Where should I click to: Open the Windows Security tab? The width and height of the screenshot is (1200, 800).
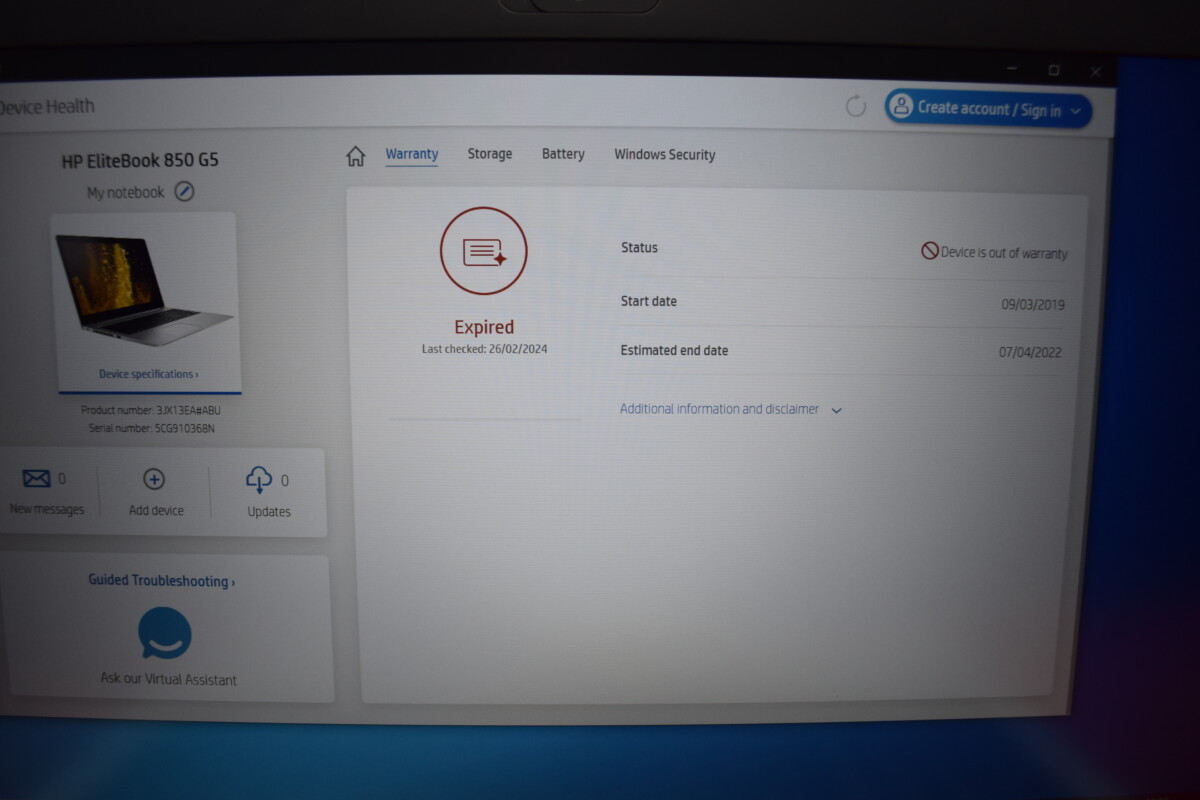point(665,155)
